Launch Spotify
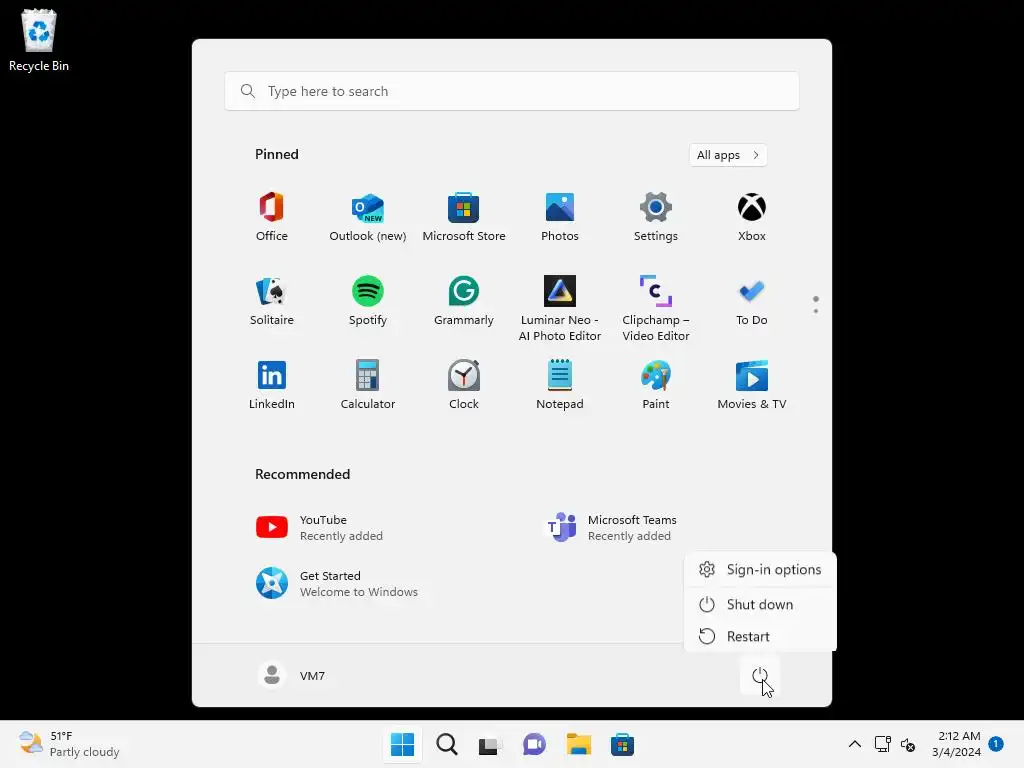 pyautogui.click(x=368, y=301)
